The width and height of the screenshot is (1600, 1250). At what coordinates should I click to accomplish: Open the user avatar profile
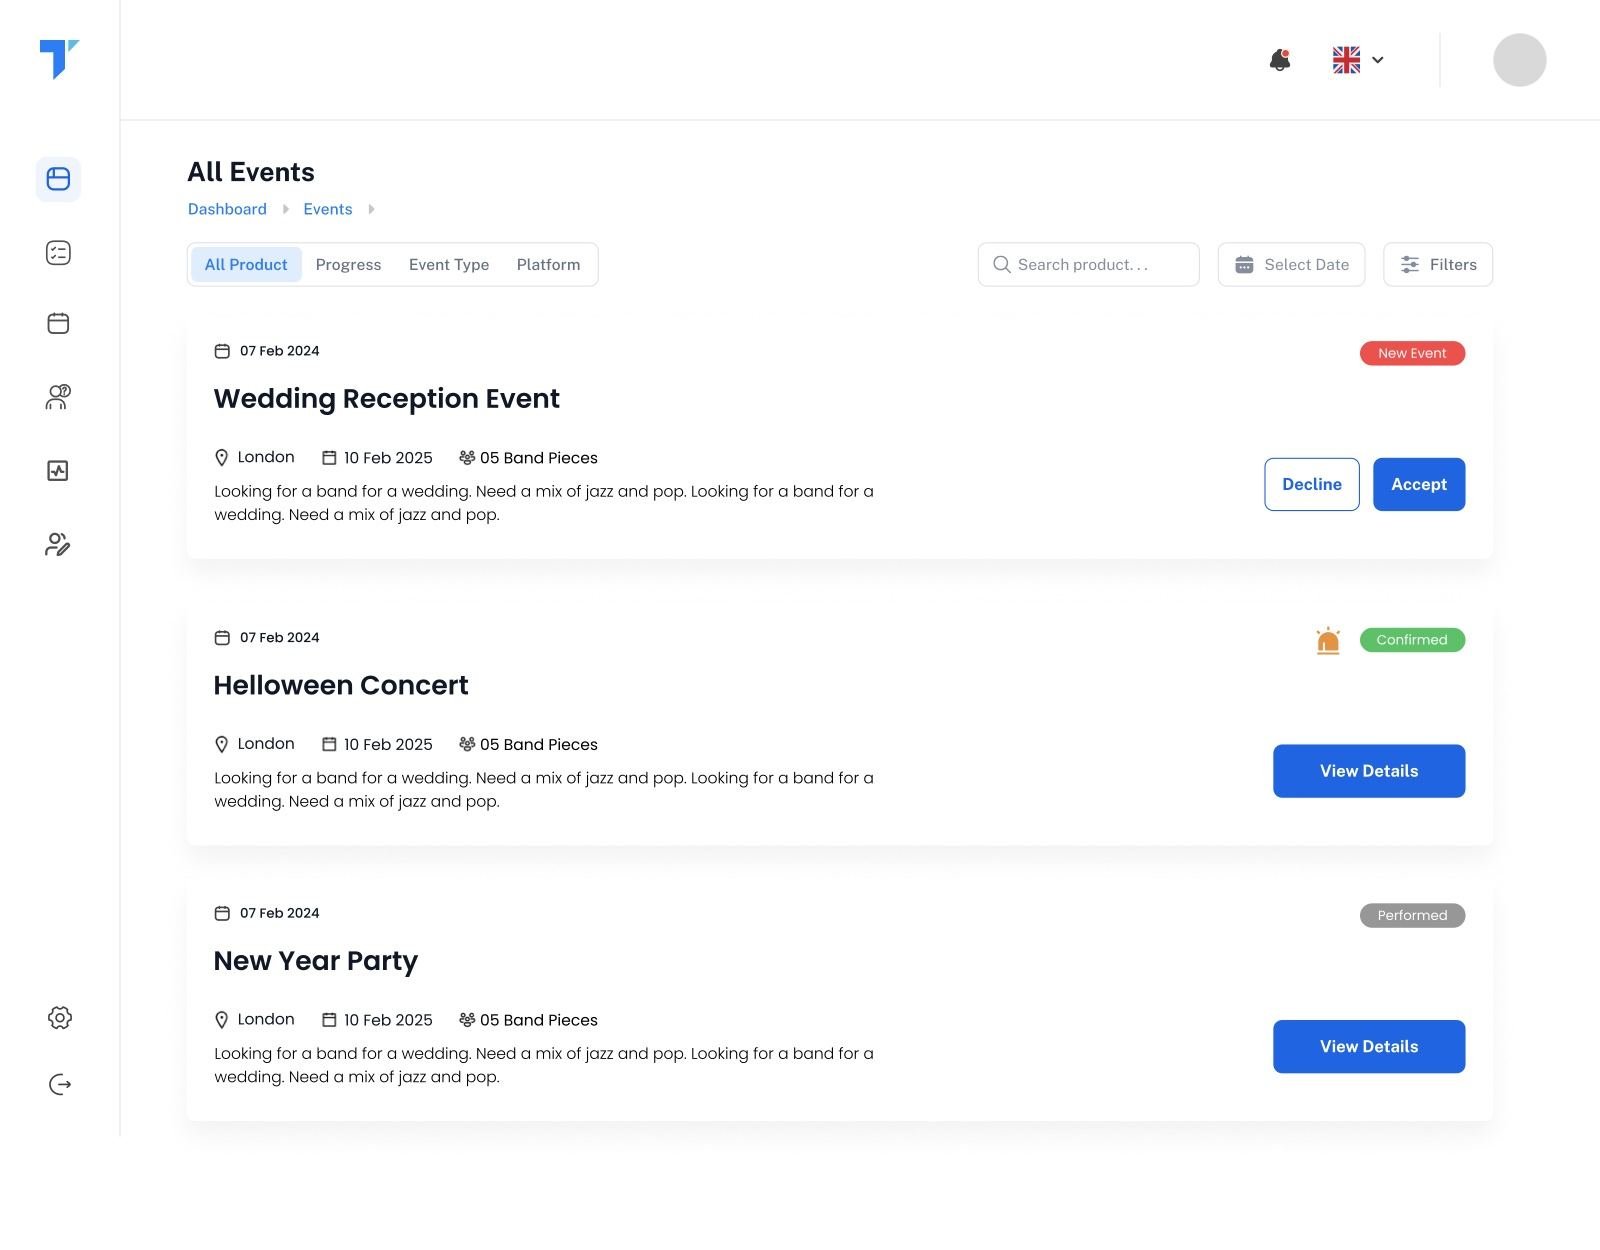pyautogui.click(x=1519, y=60)
